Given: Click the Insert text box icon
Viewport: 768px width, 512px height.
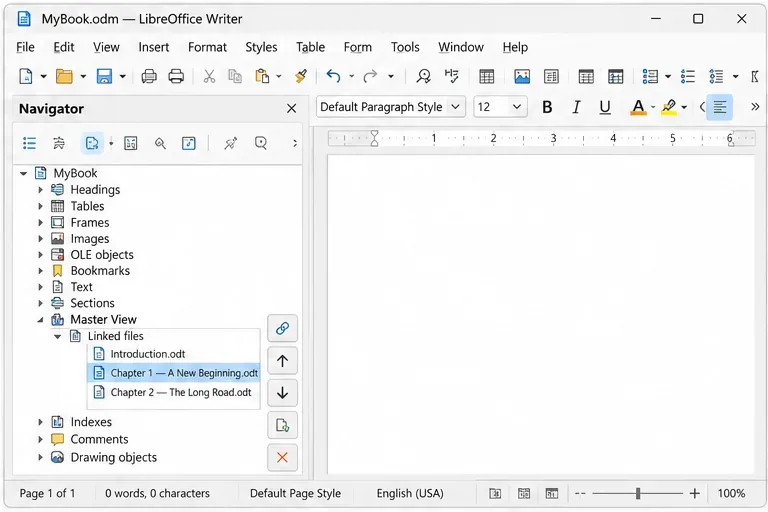Looking at the screenshot, I should 551,76.
